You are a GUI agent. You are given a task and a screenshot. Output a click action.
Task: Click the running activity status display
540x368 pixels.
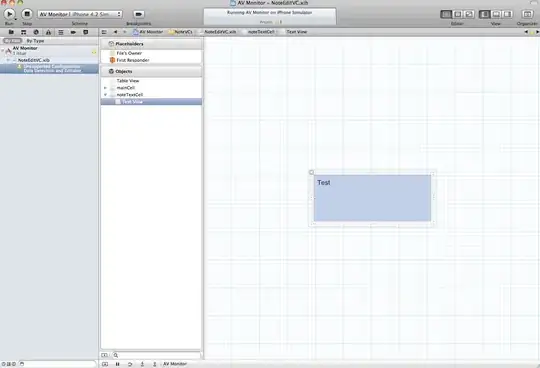(270, 17)
